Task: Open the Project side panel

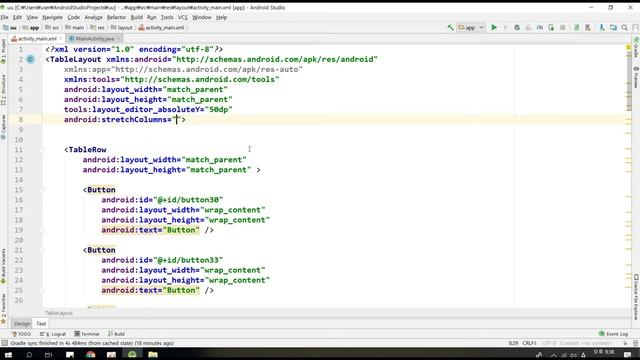Action: [x=3, y=51]
